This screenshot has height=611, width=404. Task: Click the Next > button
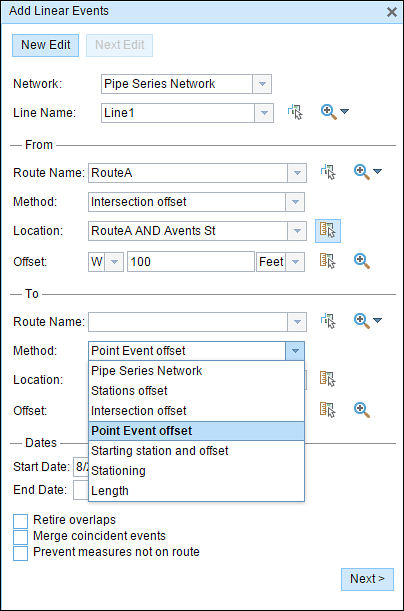367,579
